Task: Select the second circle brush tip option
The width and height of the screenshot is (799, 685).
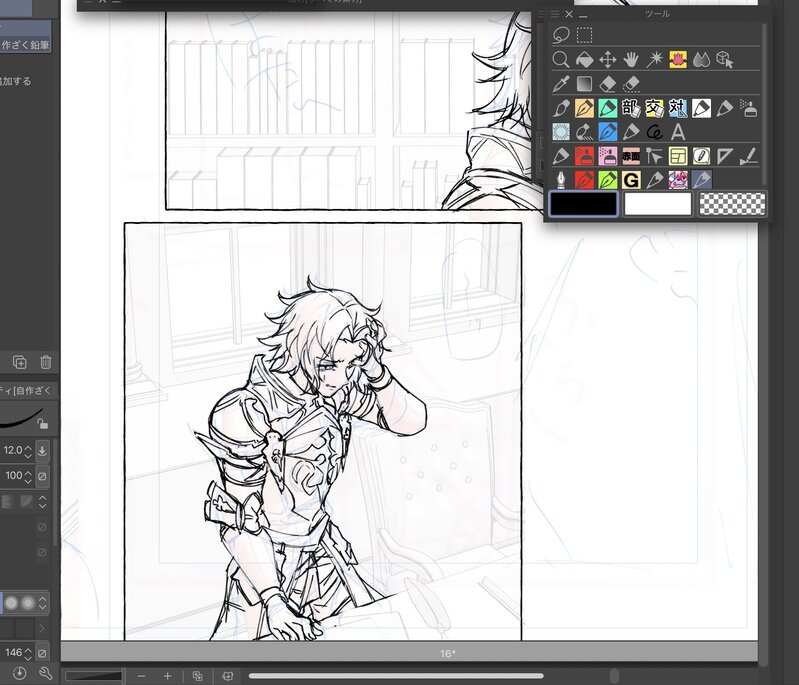Action: tap(28, 603)
